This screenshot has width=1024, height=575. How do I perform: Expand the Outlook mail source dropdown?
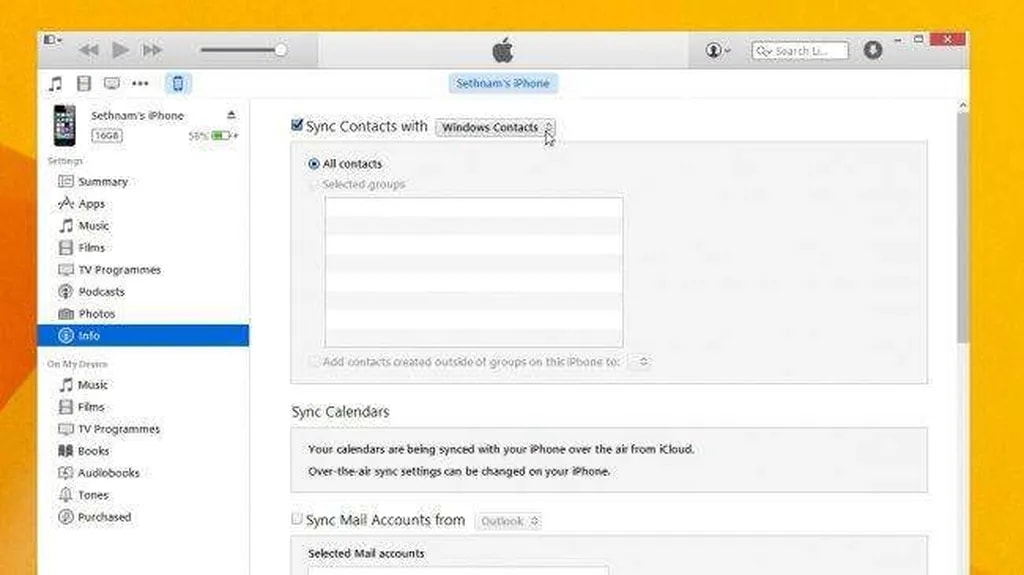coord(509,521)
